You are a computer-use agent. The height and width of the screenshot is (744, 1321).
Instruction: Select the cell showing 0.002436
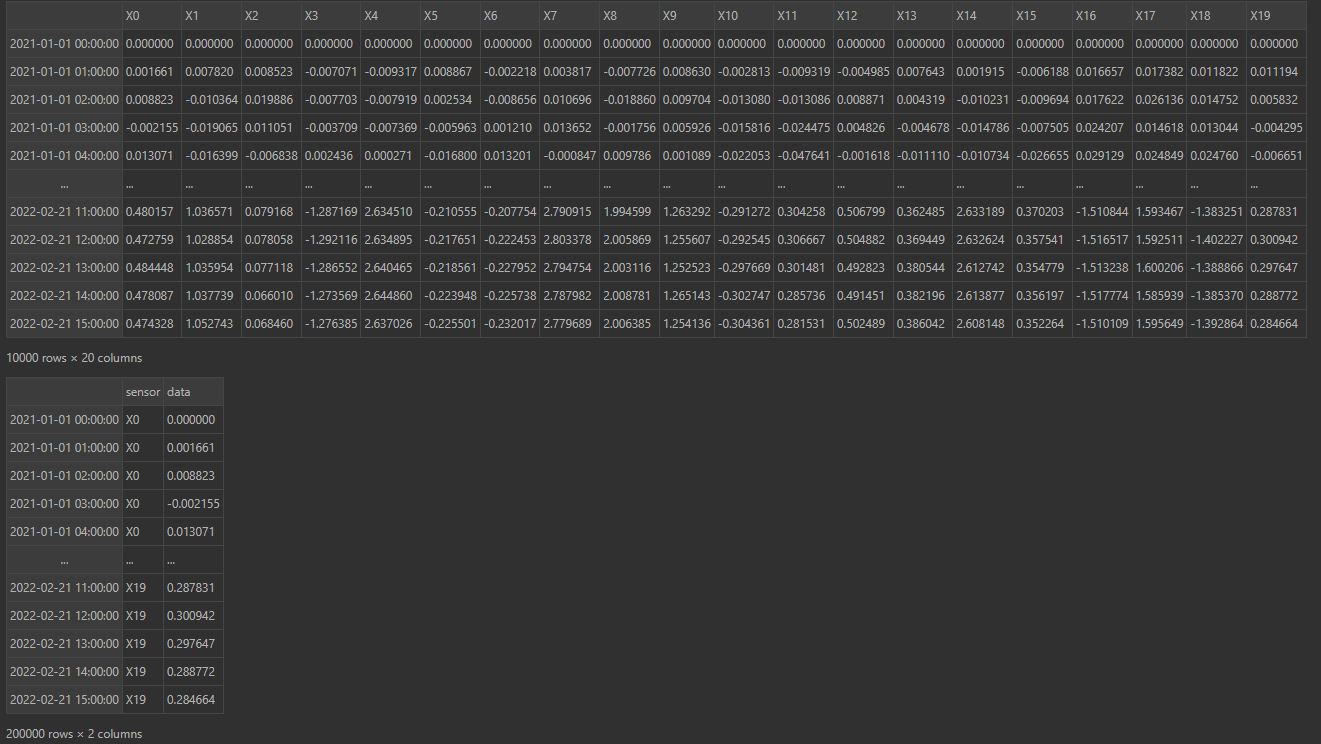[331, 156]
